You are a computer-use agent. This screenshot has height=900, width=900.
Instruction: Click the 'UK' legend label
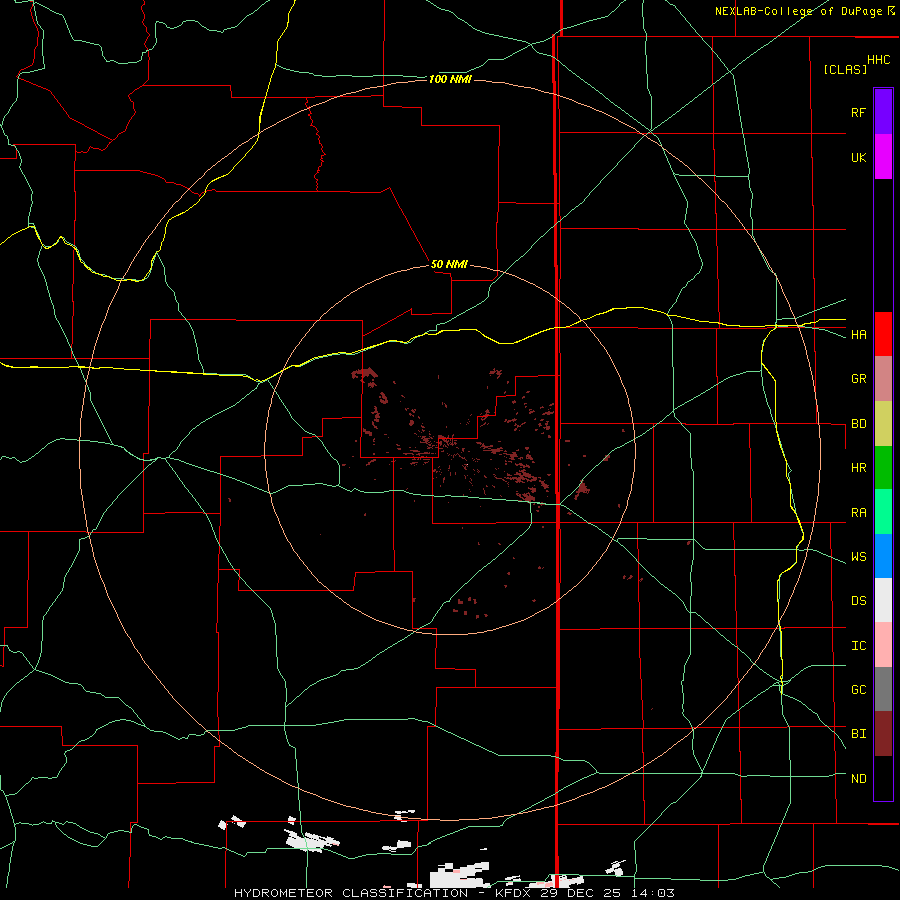(858, 157)
